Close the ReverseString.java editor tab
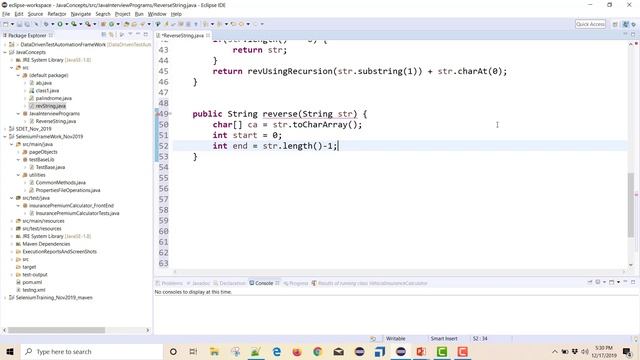This screenshot has height=360, width=640. tap(208, 36)
